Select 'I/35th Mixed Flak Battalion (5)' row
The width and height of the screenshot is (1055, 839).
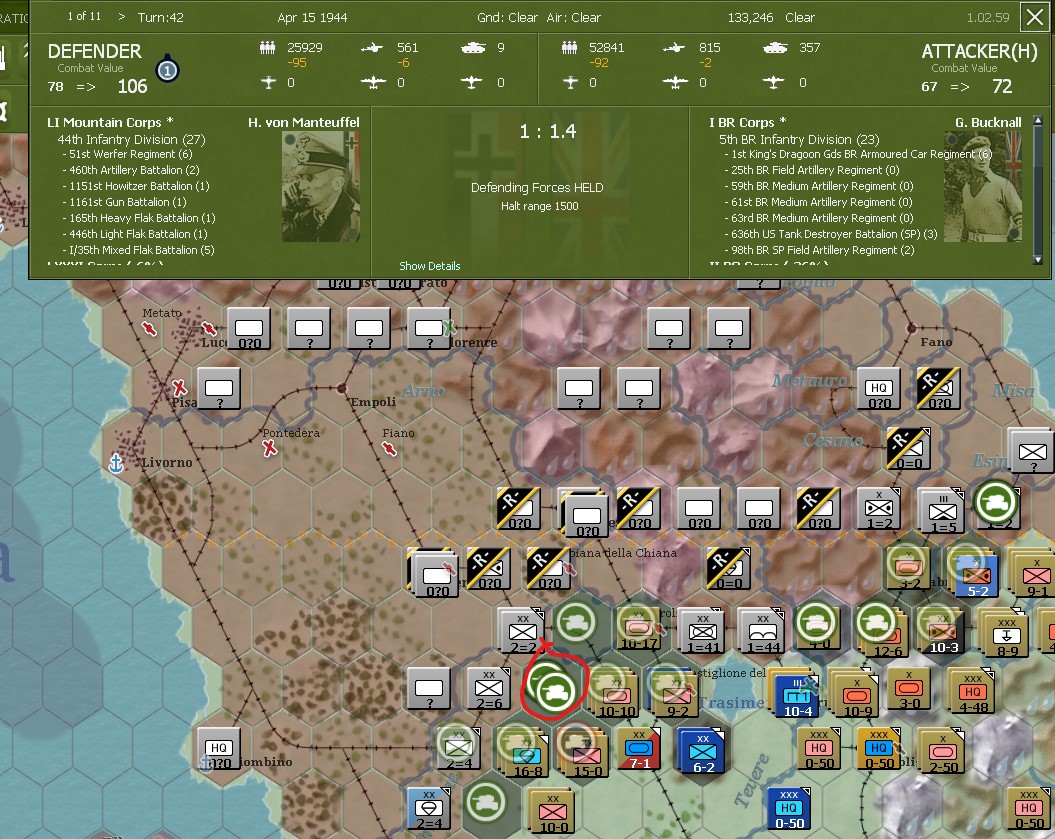[139, 250]
